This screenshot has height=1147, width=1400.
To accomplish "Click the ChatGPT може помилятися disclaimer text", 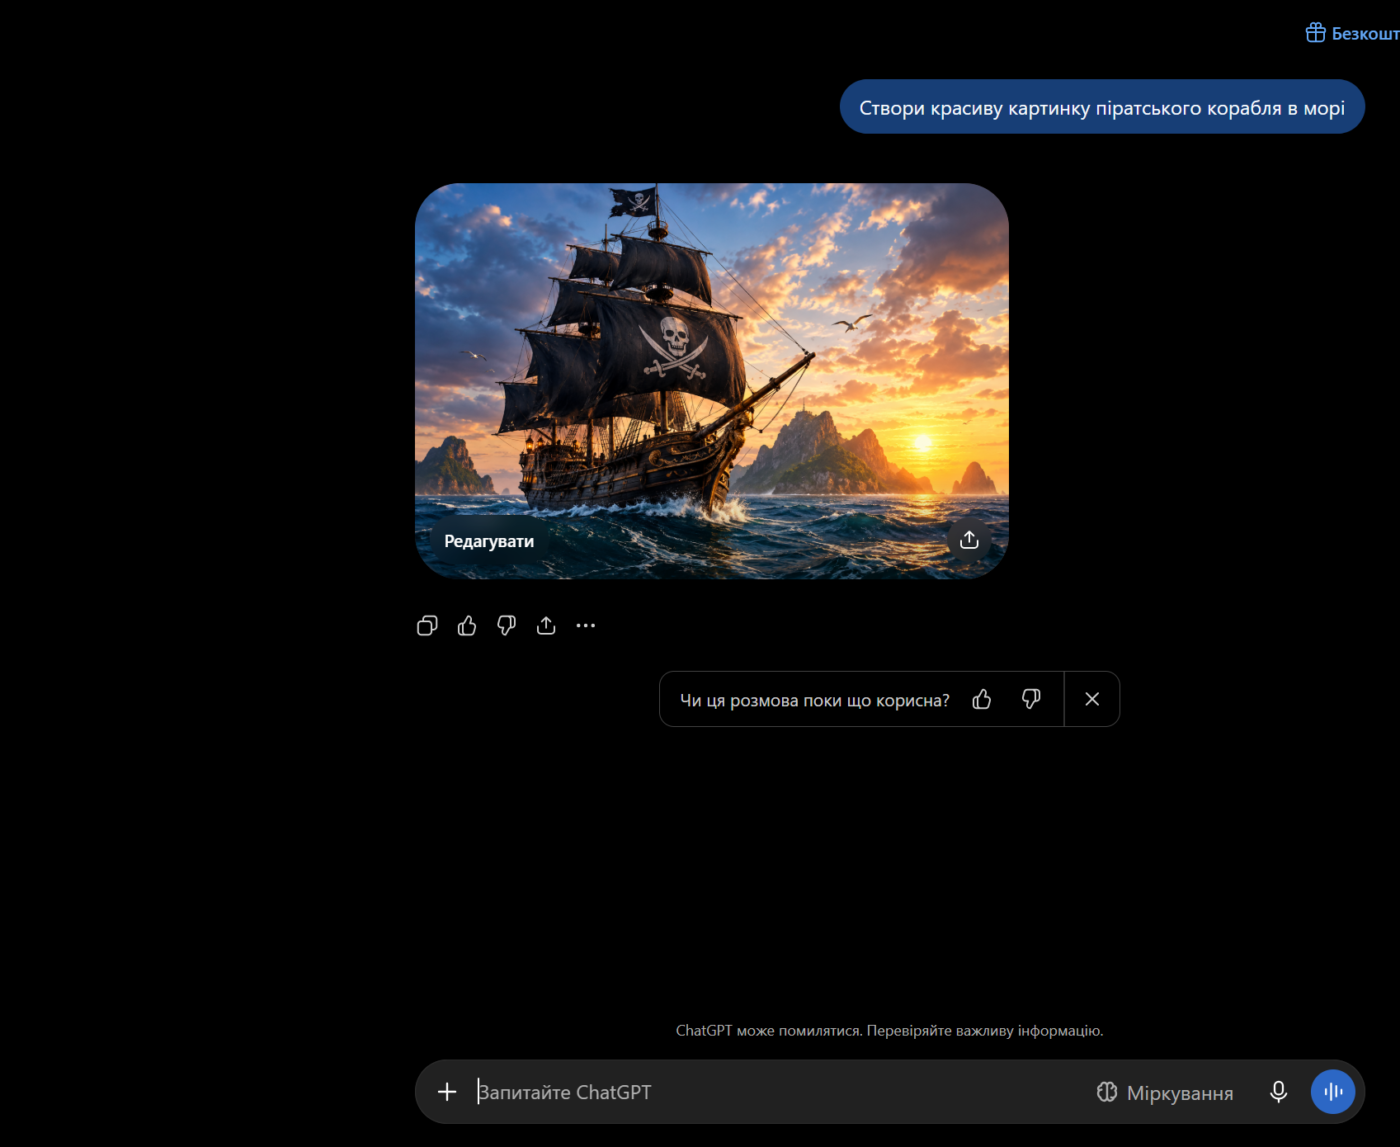I will [890, 1030].
